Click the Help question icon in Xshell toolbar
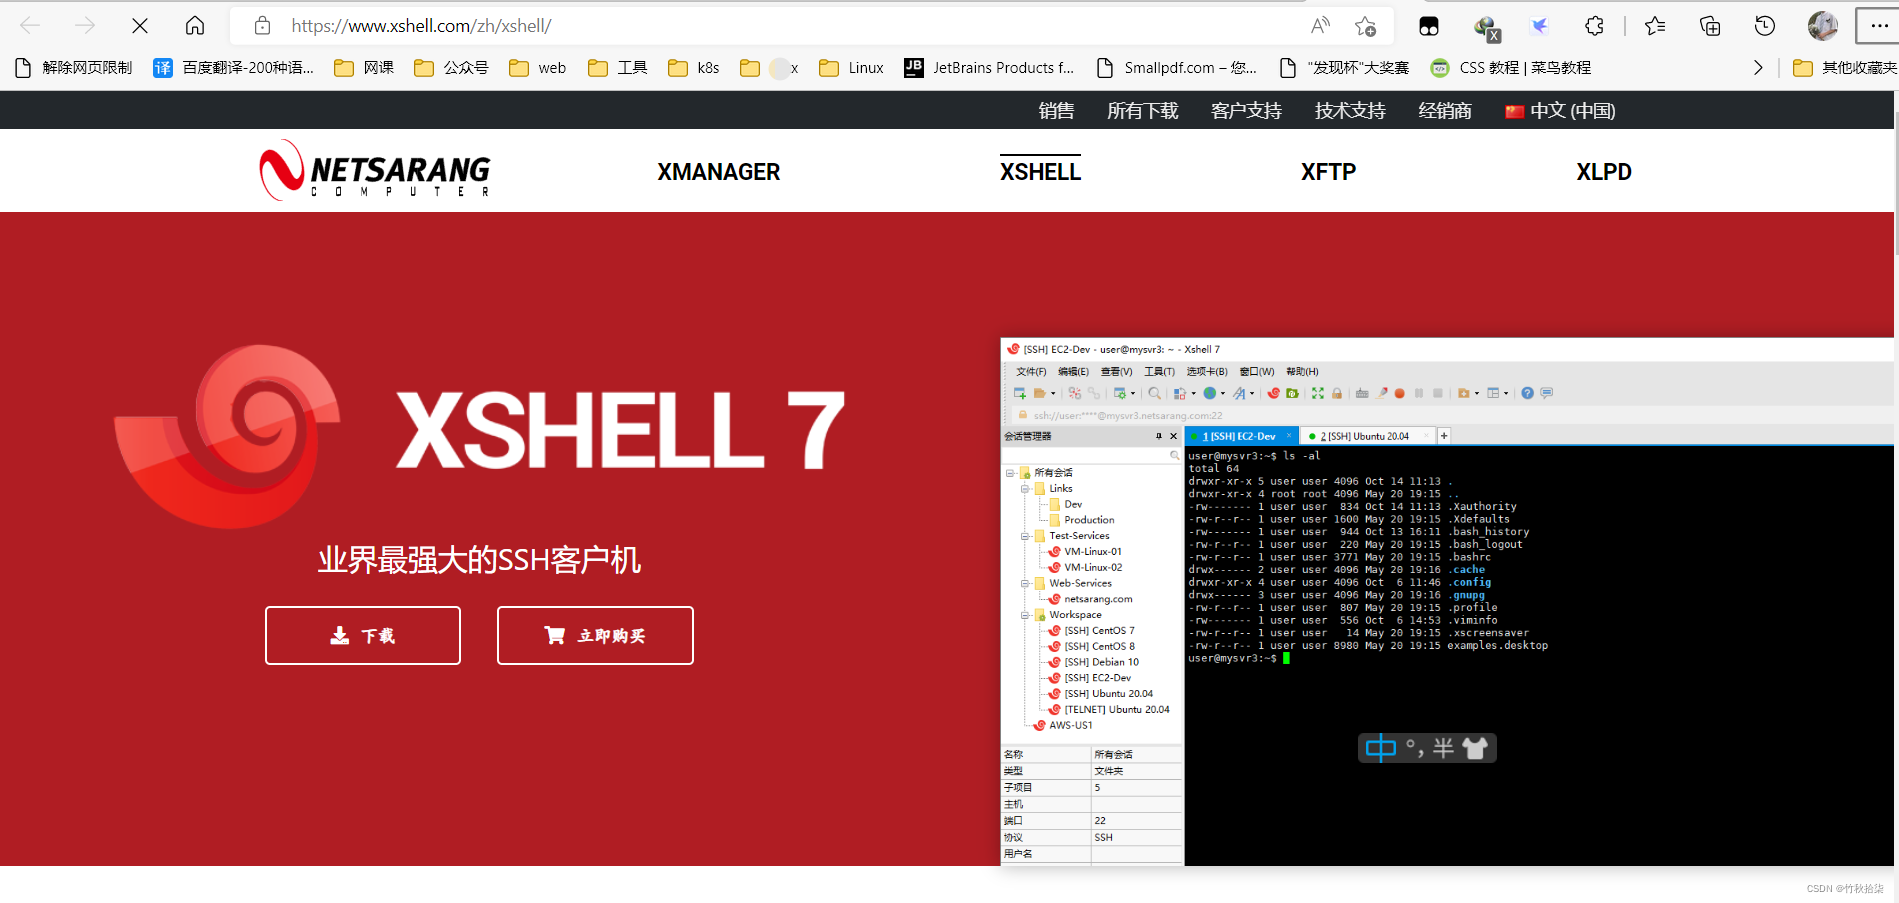1899x903 pixels. click(1527, 393)
